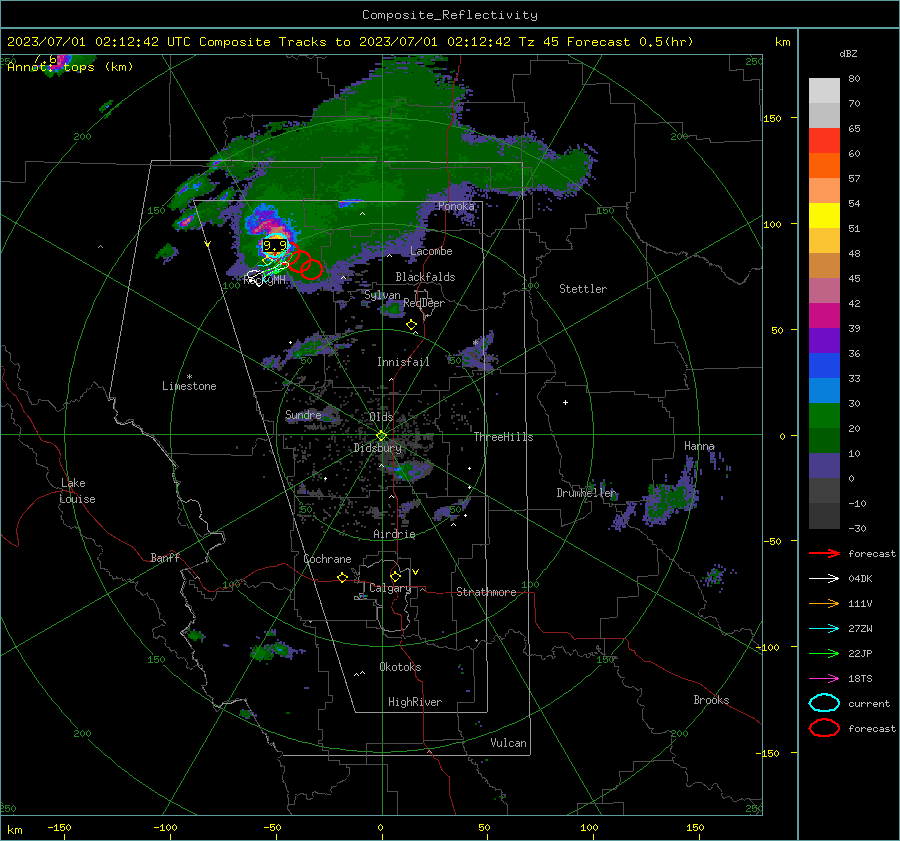This screenshot has height=841, width=900.
Task: Click the Okotoks town label
Action: tap(400, 667)
